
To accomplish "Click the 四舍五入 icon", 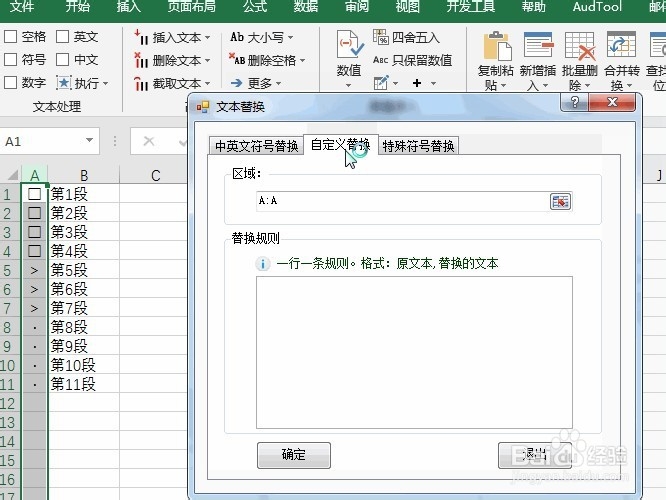I will [381, 37].
